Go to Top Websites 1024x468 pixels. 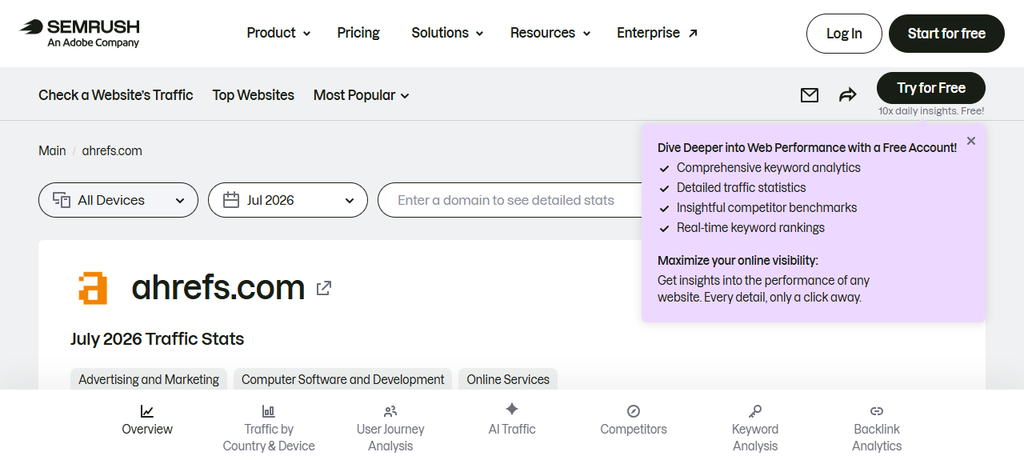[x=253, y=95]
